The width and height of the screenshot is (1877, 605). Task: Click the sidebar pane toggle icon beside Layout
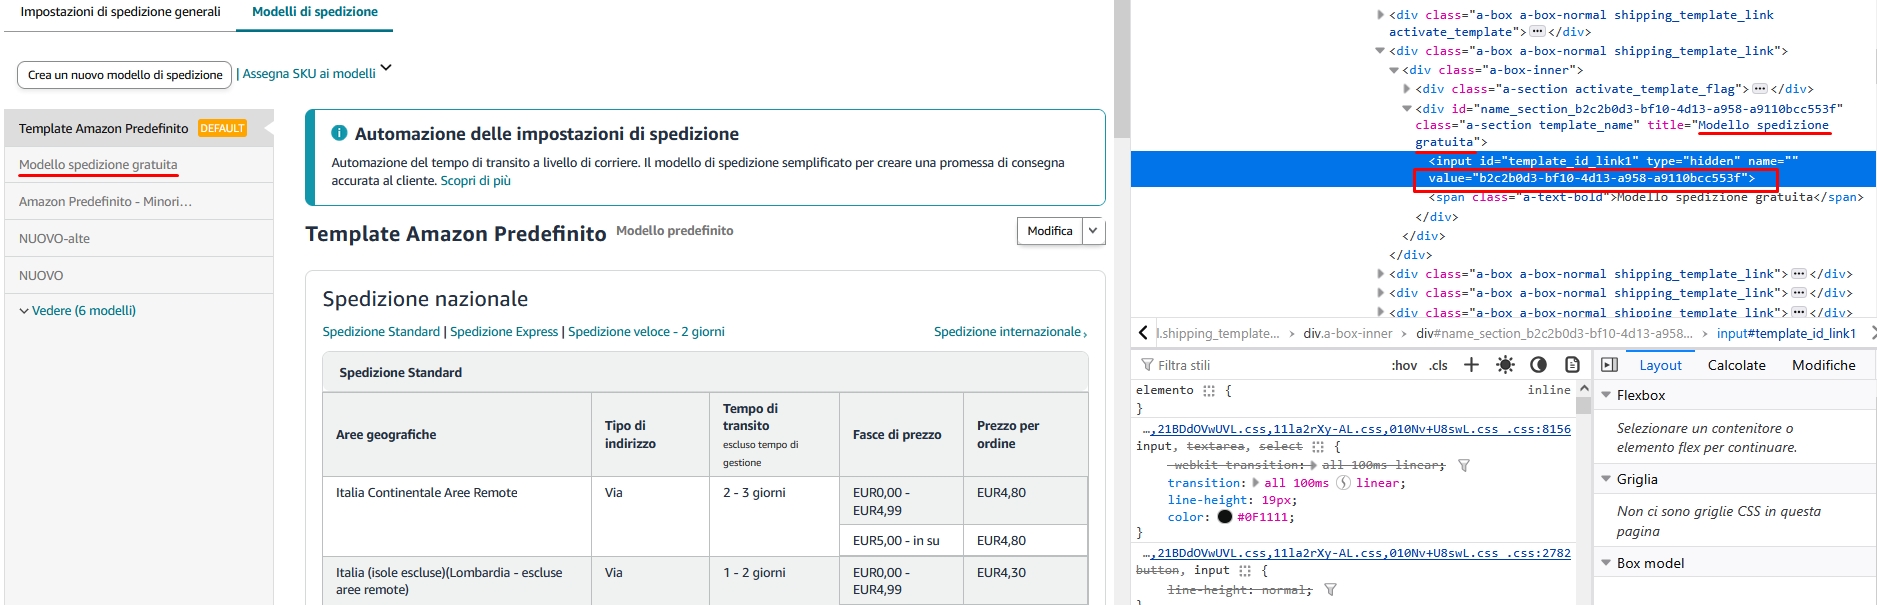[x=1609, y=365]
